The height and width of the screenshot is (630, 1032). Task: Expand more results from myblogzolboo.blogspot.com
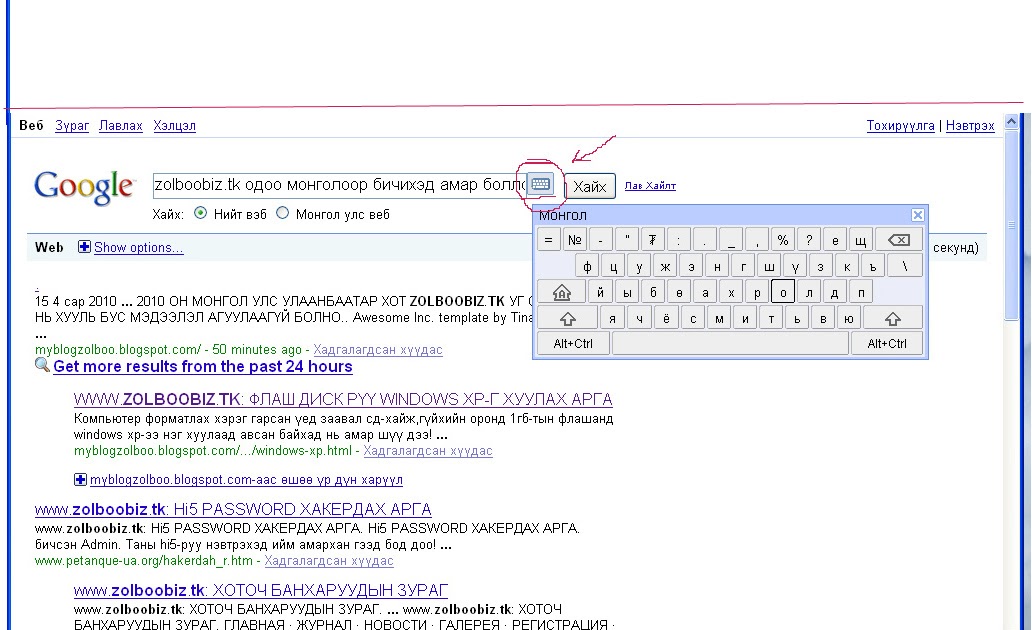coord(80,480)
